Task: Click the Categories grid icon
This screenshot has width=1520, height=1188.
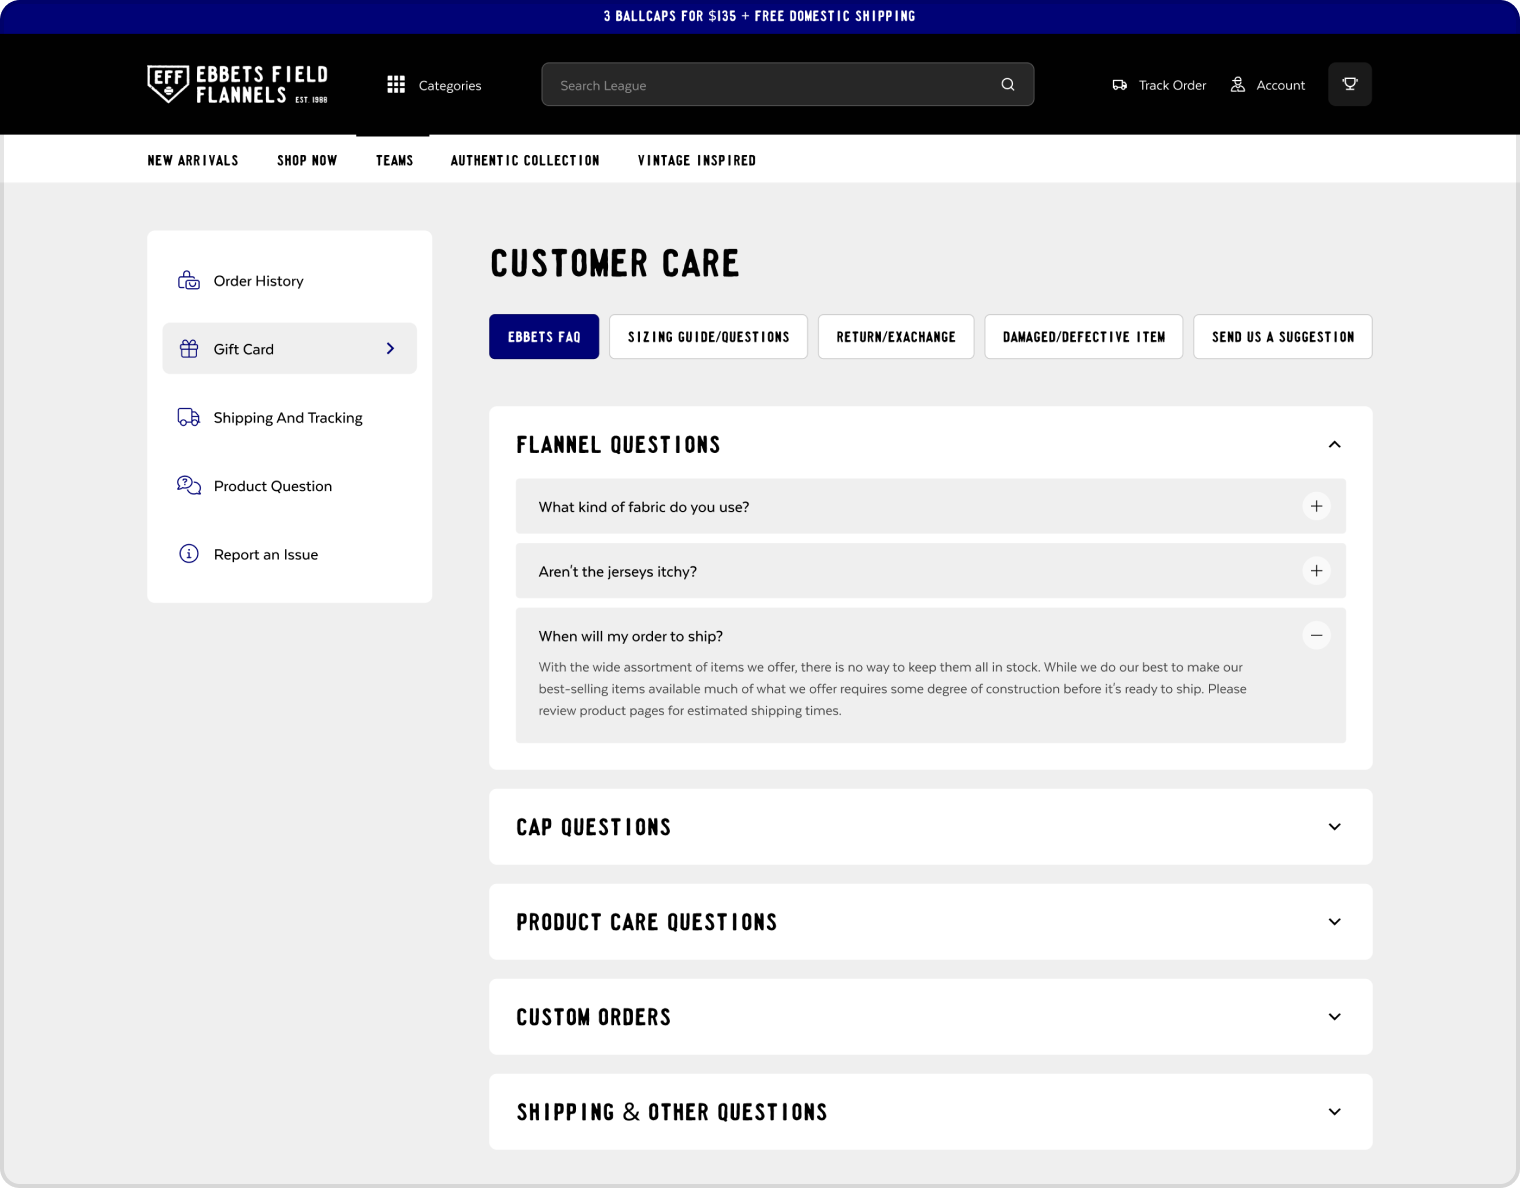Action: click(396, 85)
